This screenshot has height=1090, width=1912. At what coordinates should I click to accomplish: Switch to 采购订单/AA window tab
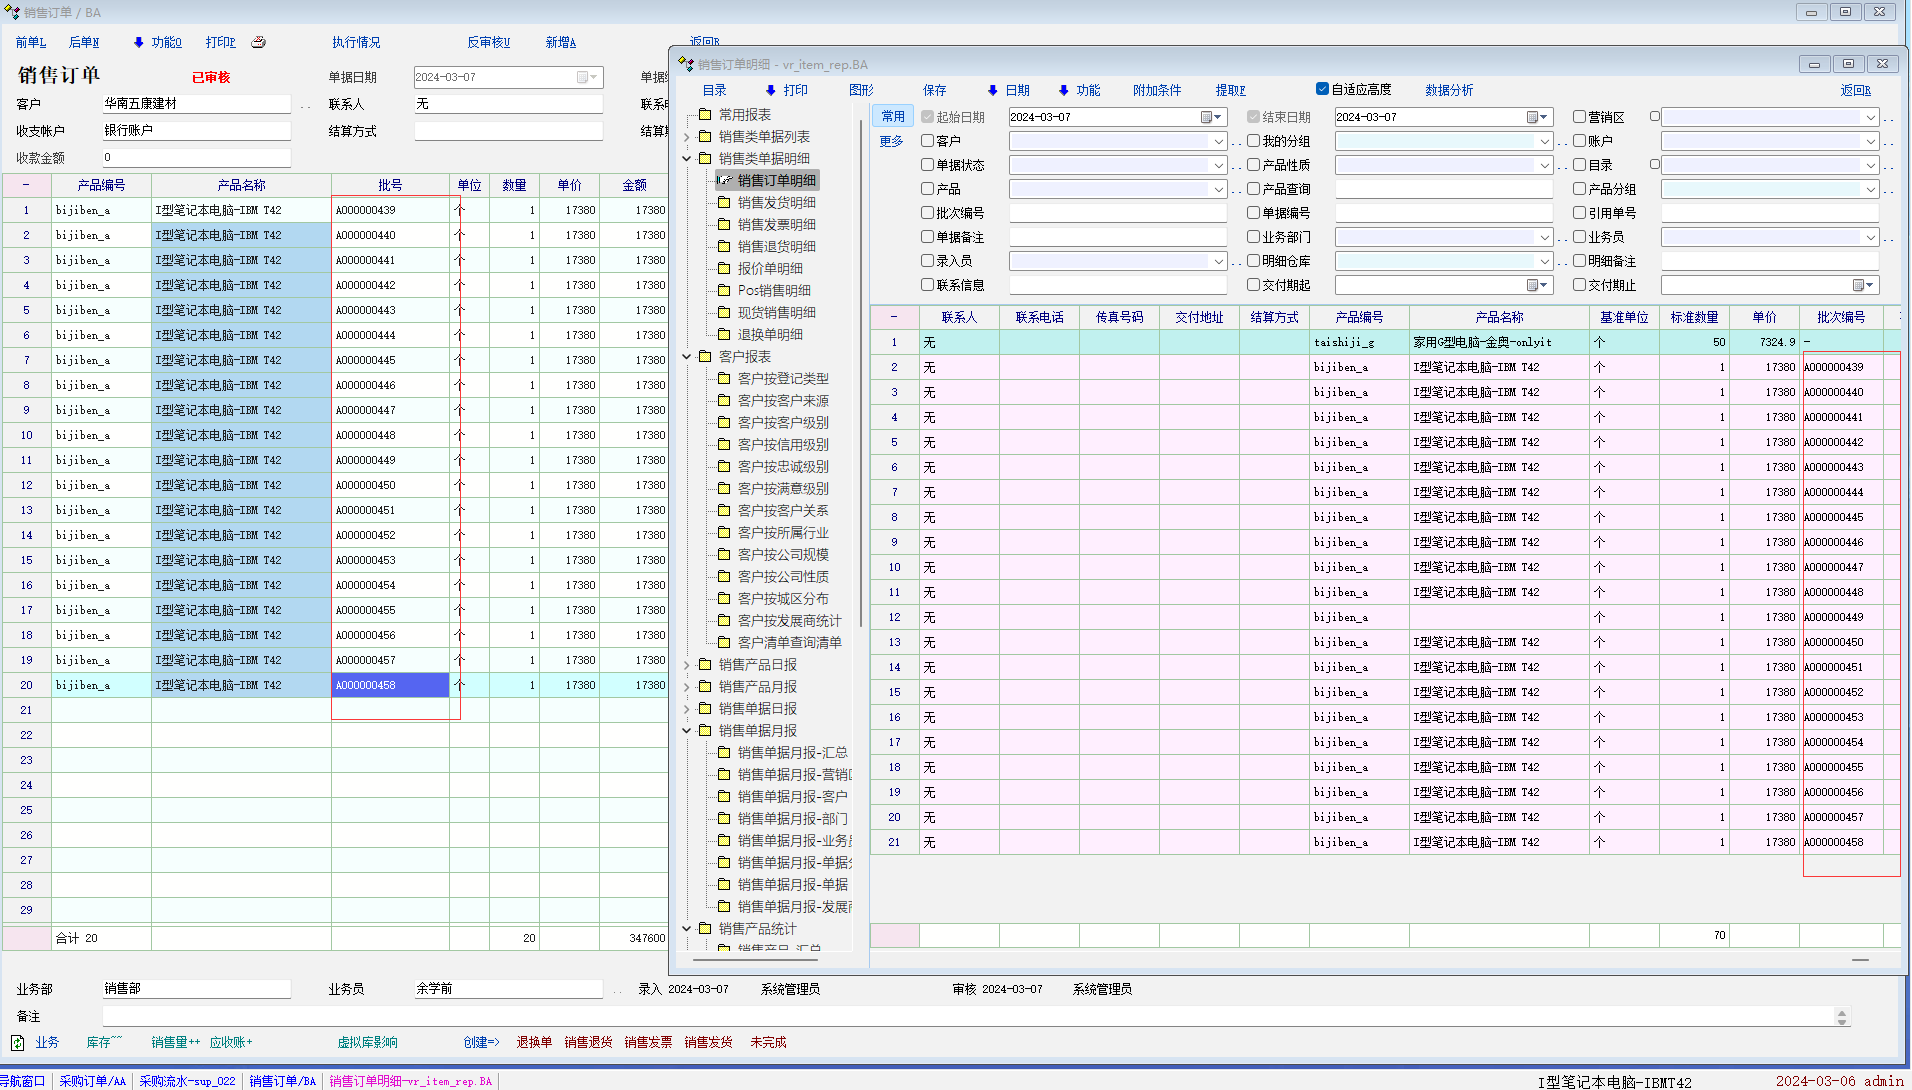[92, 1081]
